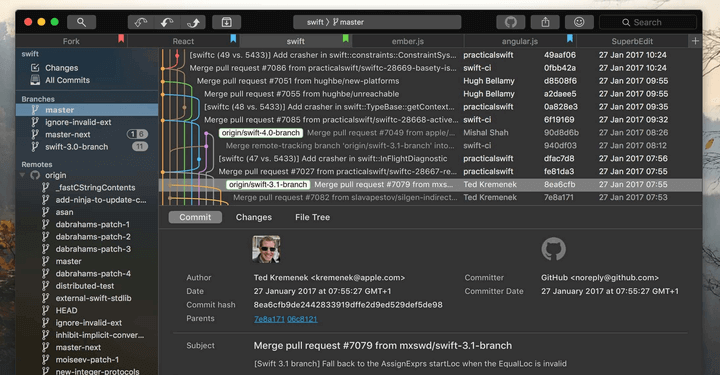
Task: Select commit with hash dfac7d8
Action: [x=430, y=158]
